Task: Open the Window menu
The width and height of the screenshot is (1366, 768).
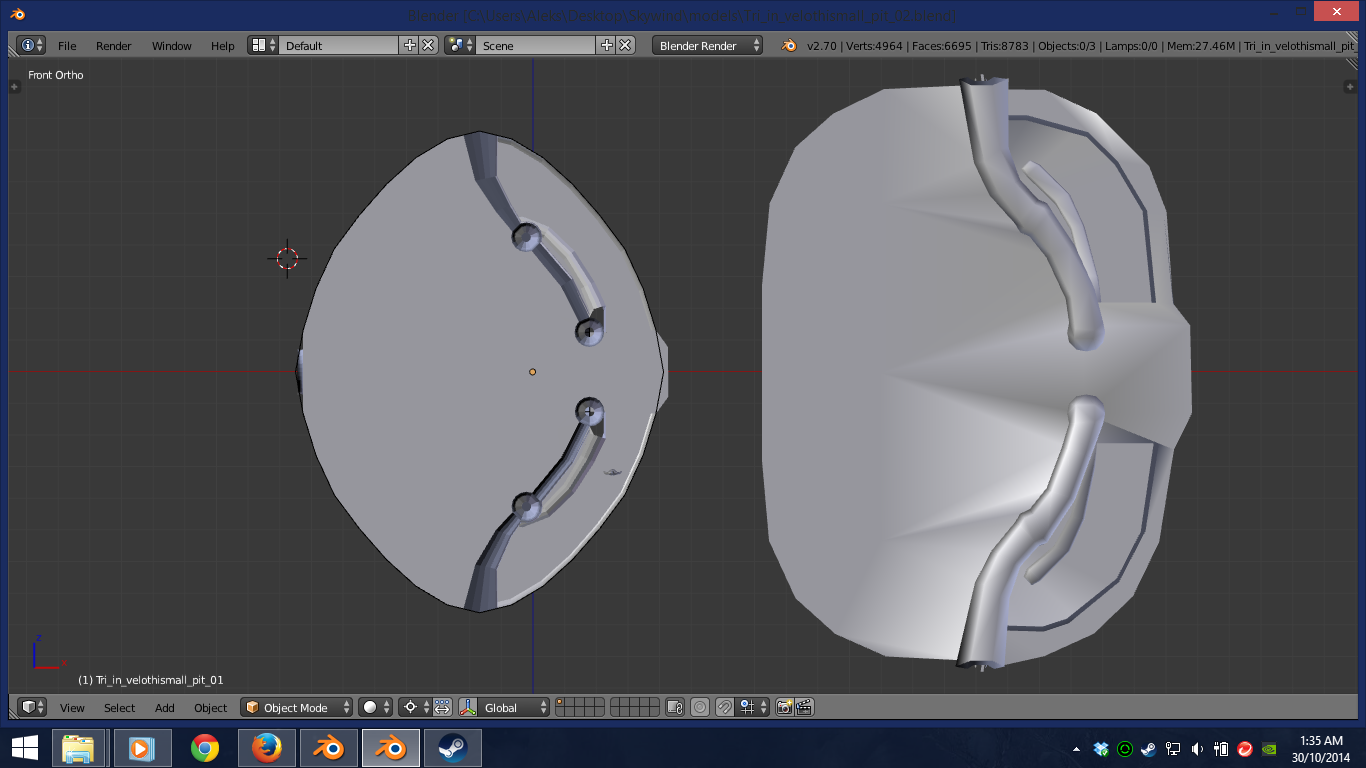Action: pyautogui.click(x=172, y=46)
